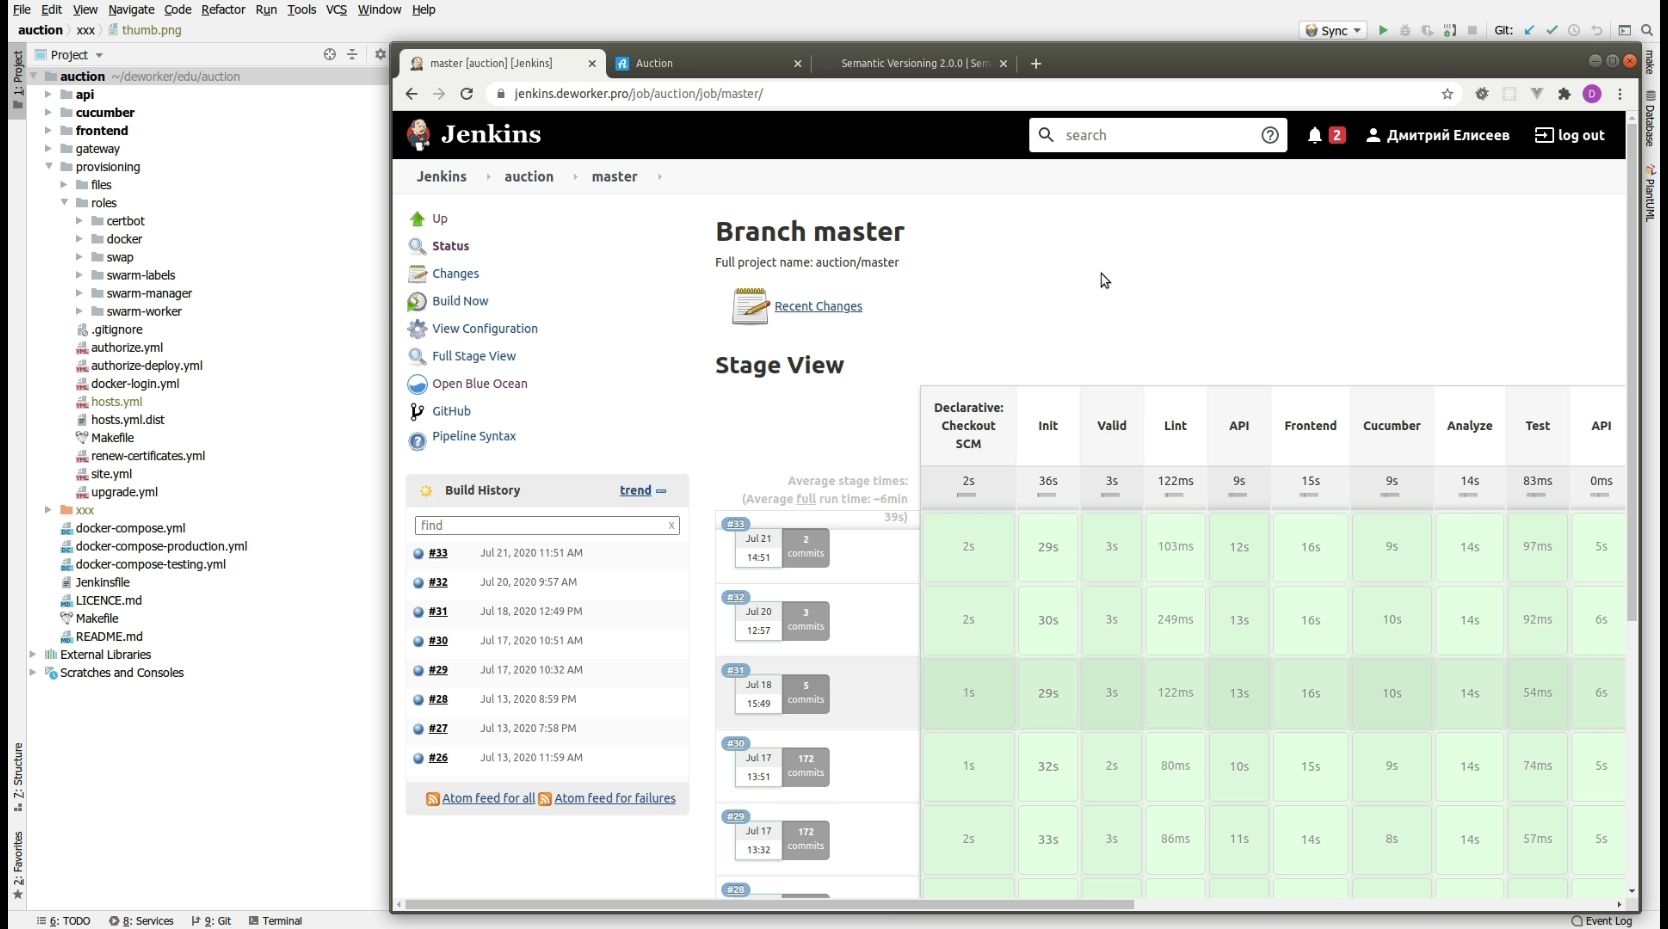
Task: Open the VCS menu
Action: pyautogui.click(x=336, y=9)
